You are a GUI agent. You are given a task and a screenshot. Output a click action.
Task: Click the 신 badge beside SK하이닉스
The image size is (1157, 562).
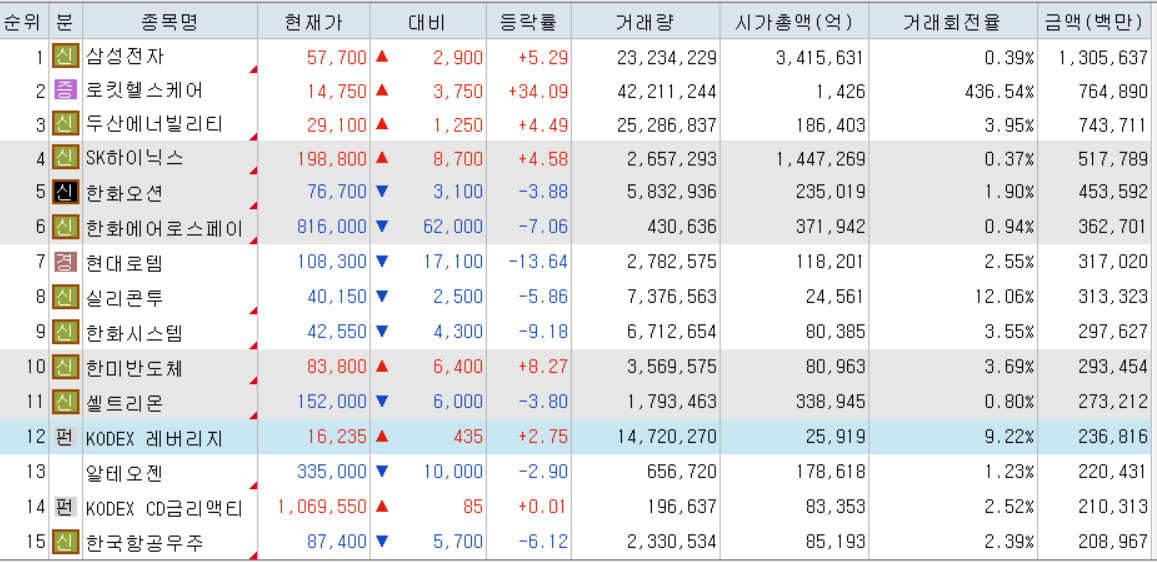(x=66, y=158)
